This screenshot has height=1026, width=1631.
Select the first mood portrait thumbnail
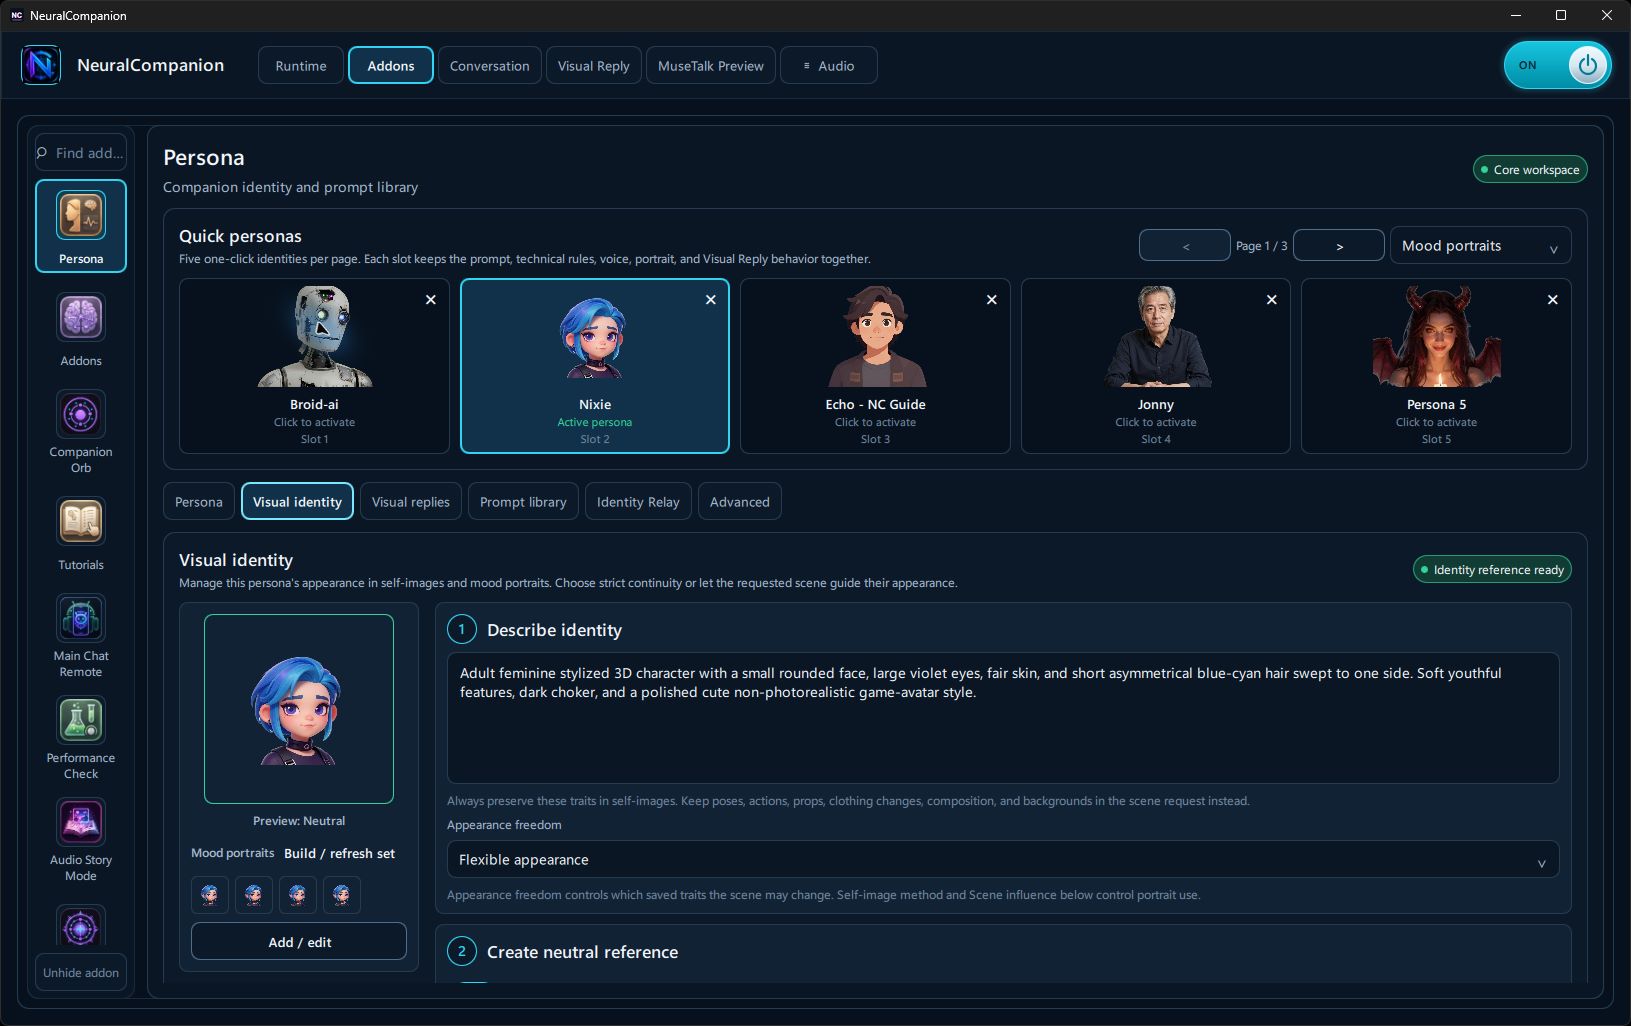tap(210, 895)
